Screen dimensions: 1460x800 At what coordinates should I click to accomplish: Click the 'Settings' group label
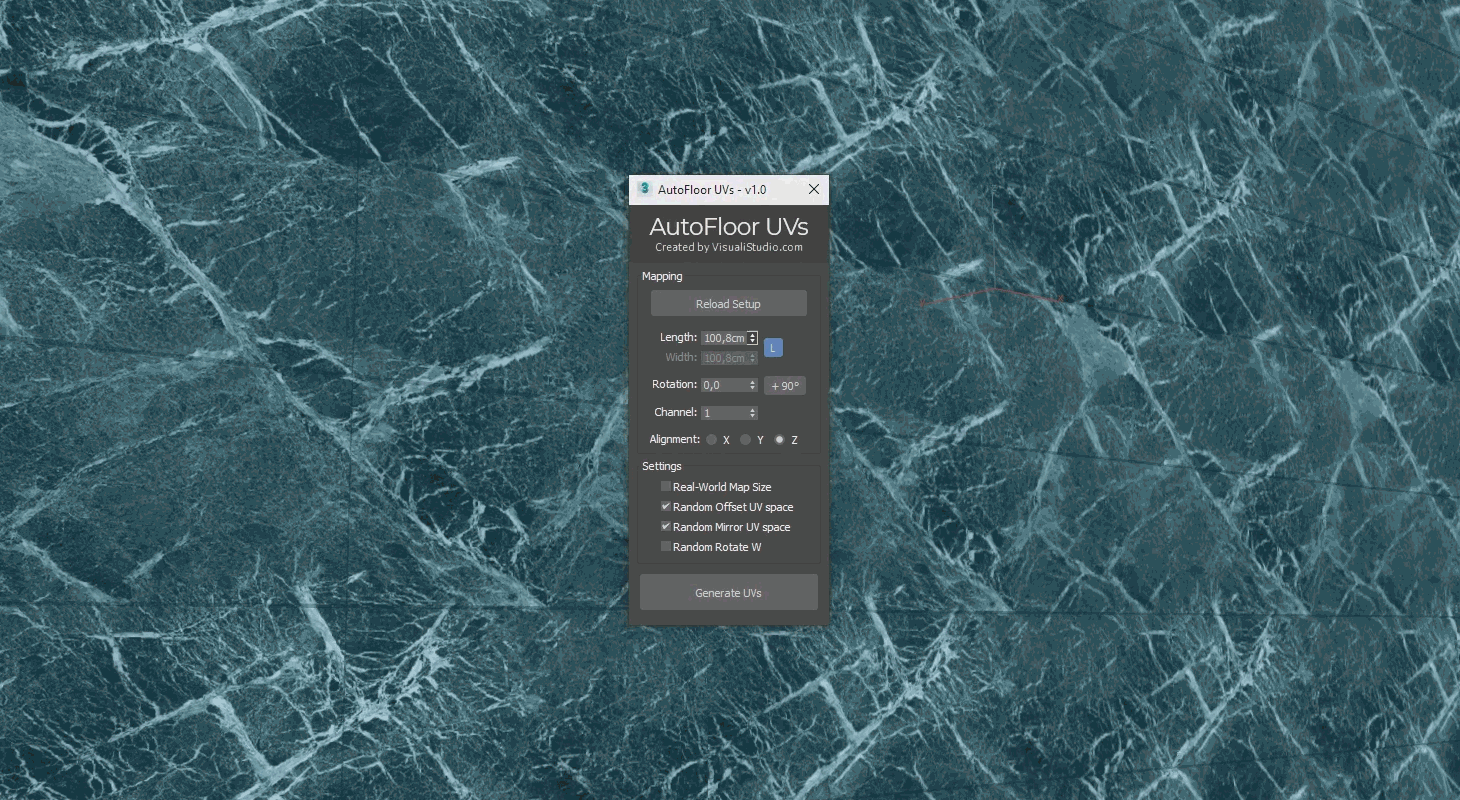click(x=662, y=466)
